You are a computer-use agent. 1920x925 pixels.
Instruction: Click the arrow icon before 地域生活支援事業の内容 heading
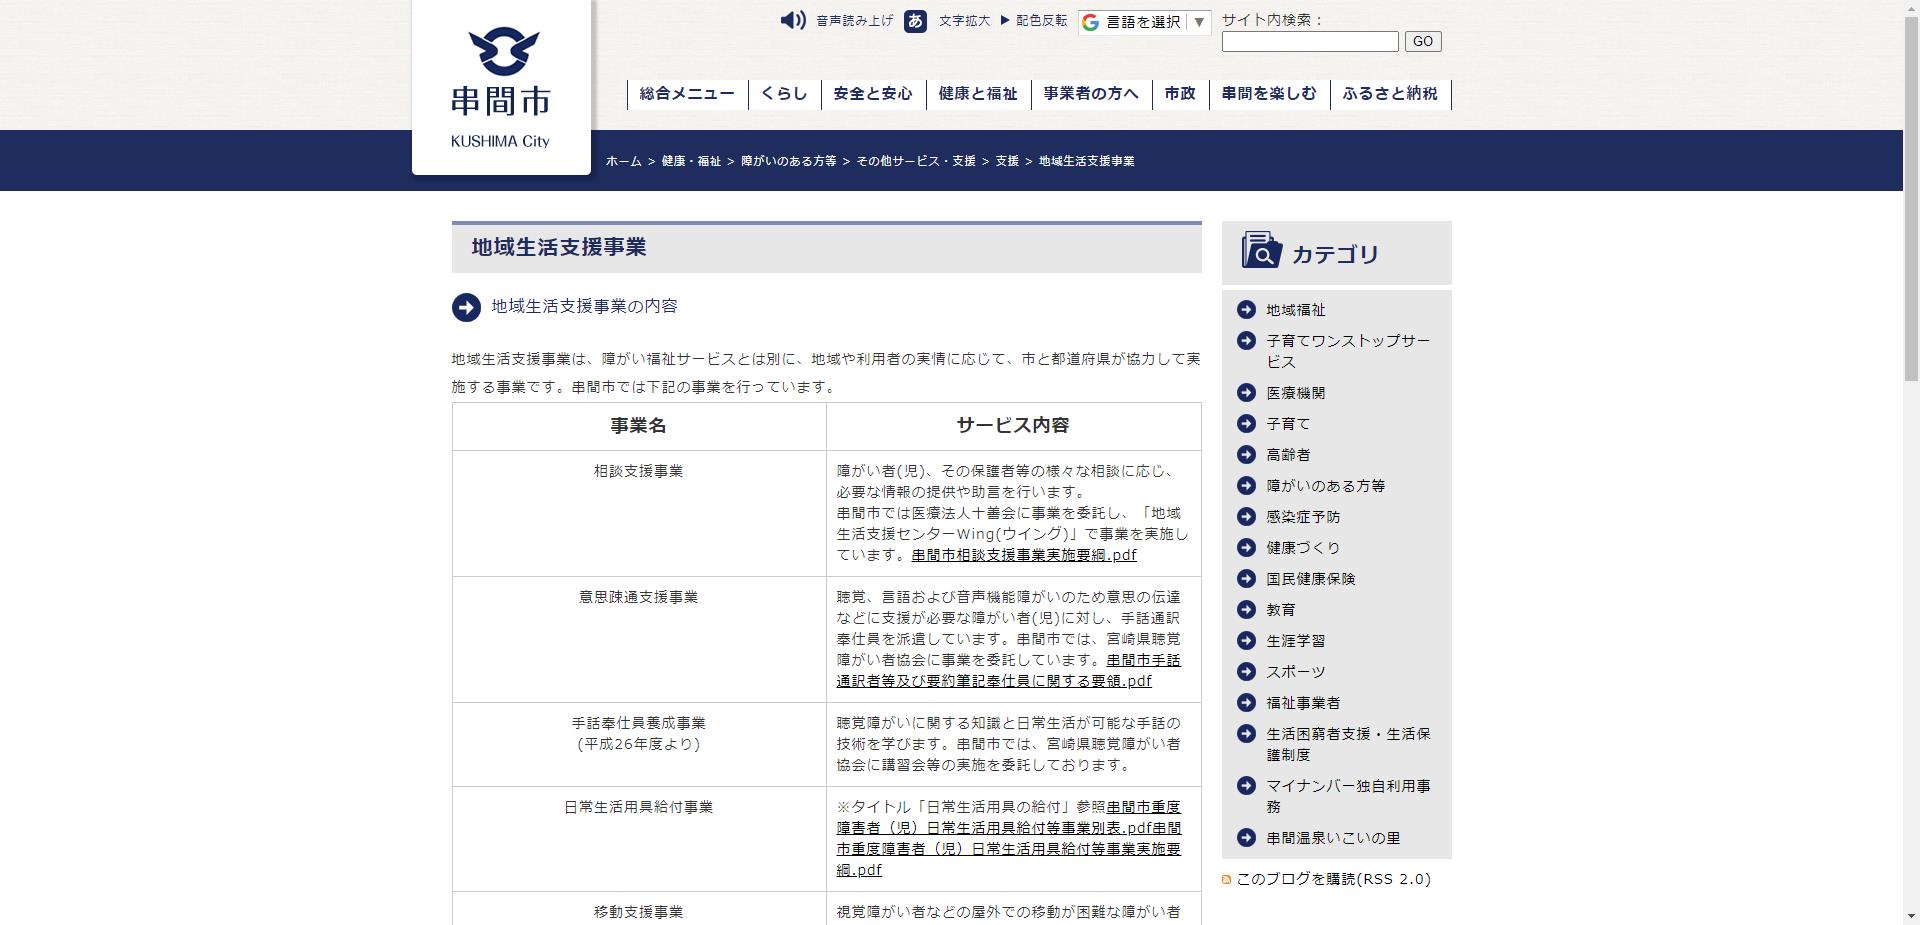pos(464,308)
